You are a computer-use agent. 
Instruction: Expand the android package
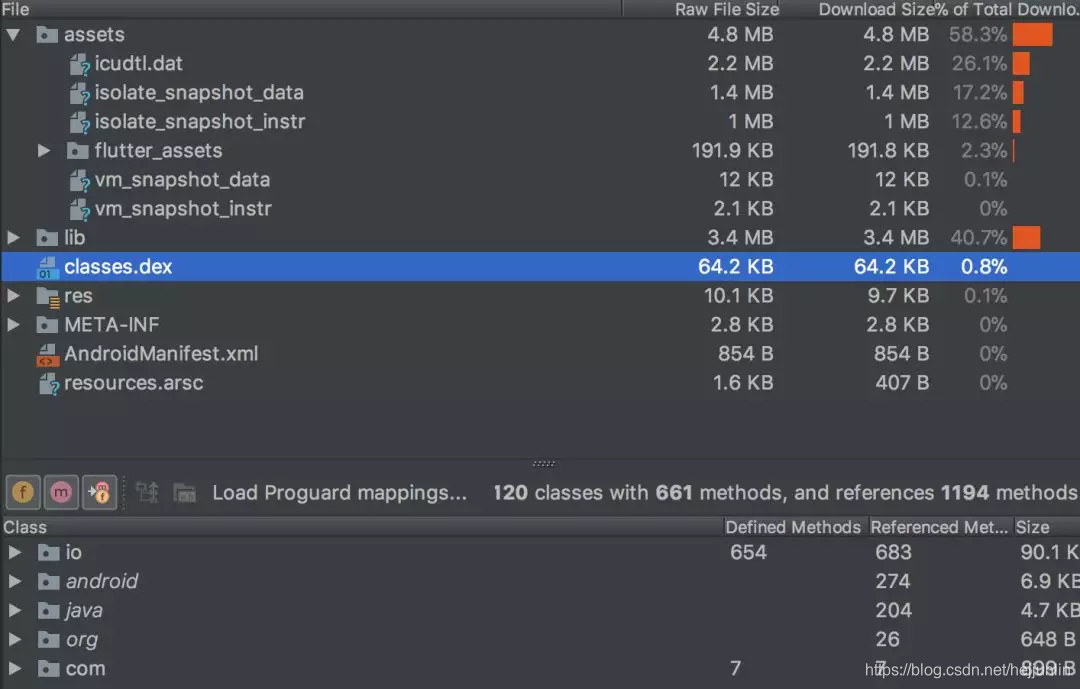pyautogui.click(x=14, y=582)
